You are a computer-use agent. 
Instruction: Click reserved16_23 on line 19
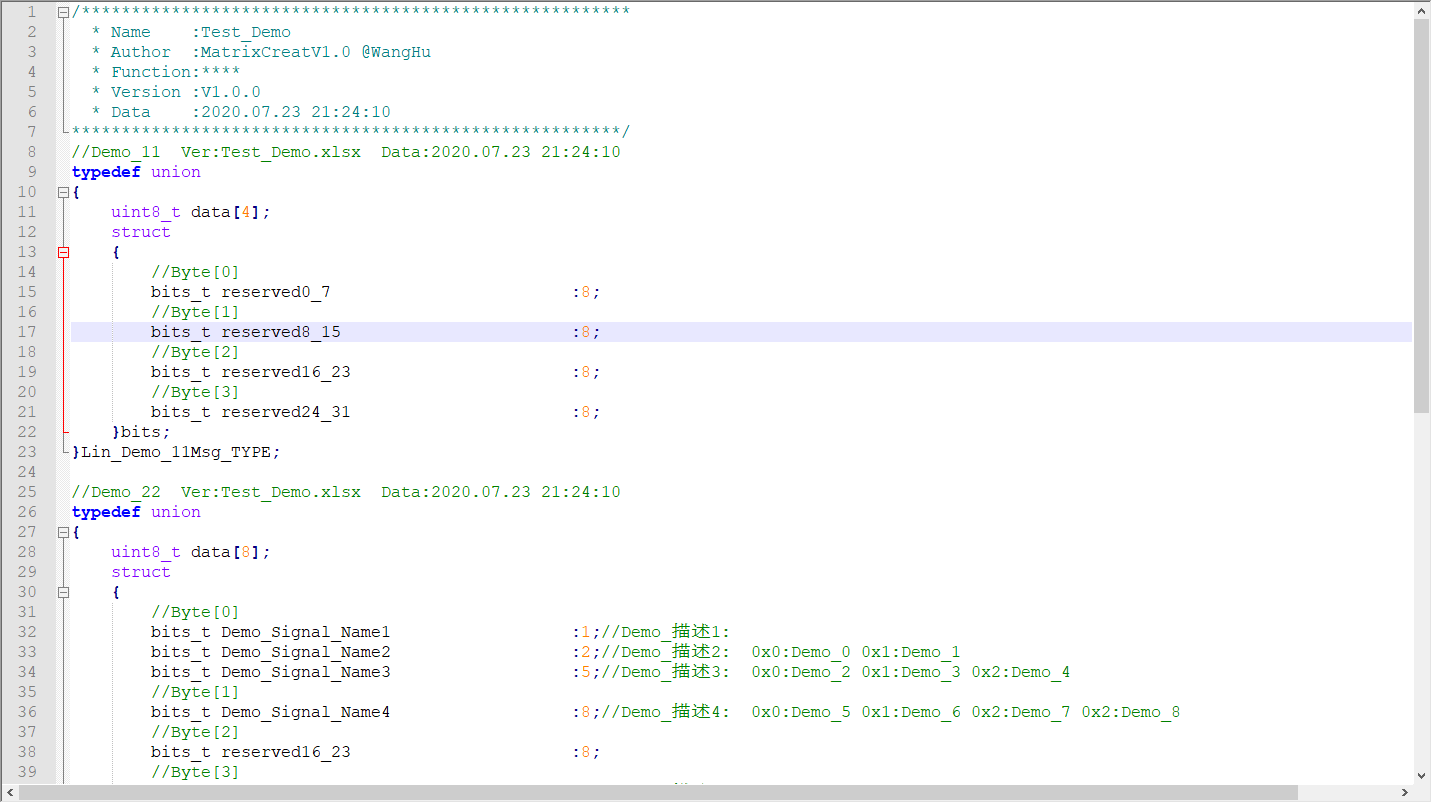coord(286,372)
